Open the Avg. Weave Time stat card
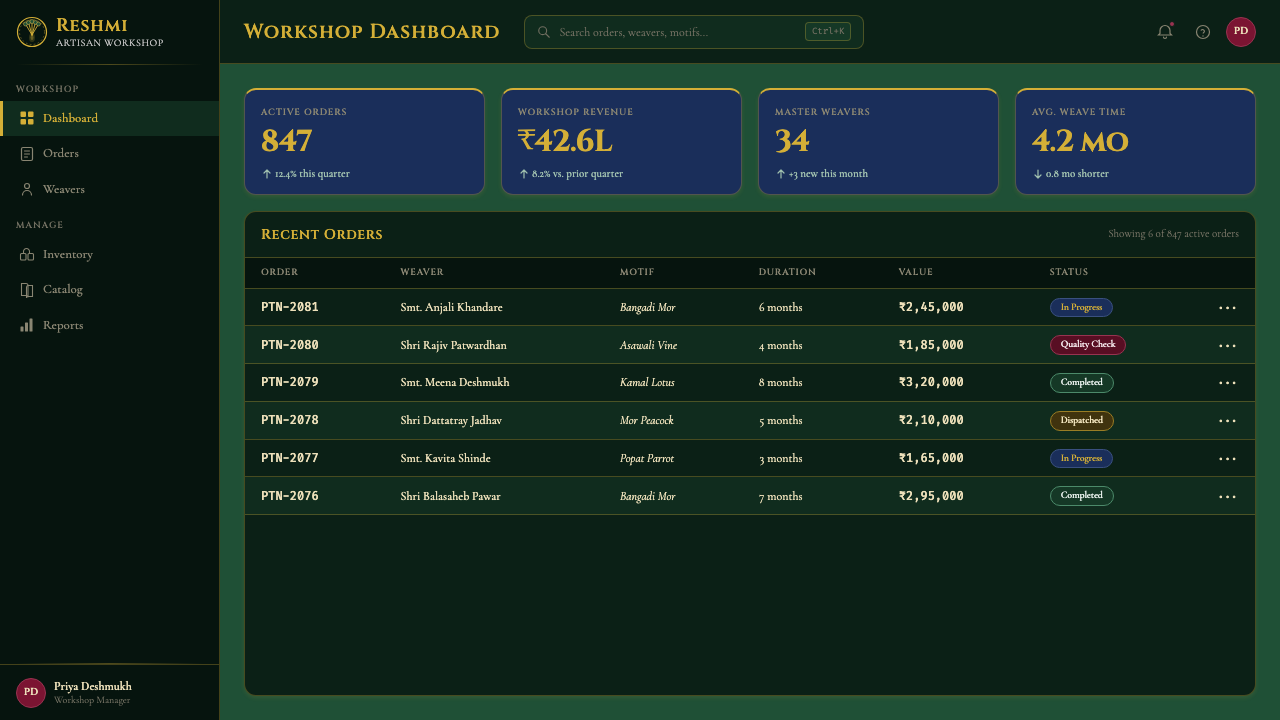Viewport: 1280px width, 720px height. pyautogui.click(x=1135, y=141)
